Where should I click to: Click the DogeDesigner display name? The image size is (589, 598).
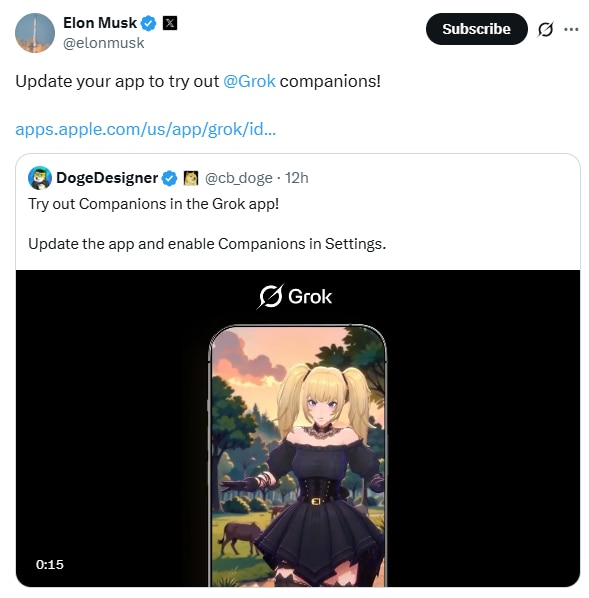[x=107, y=178]
